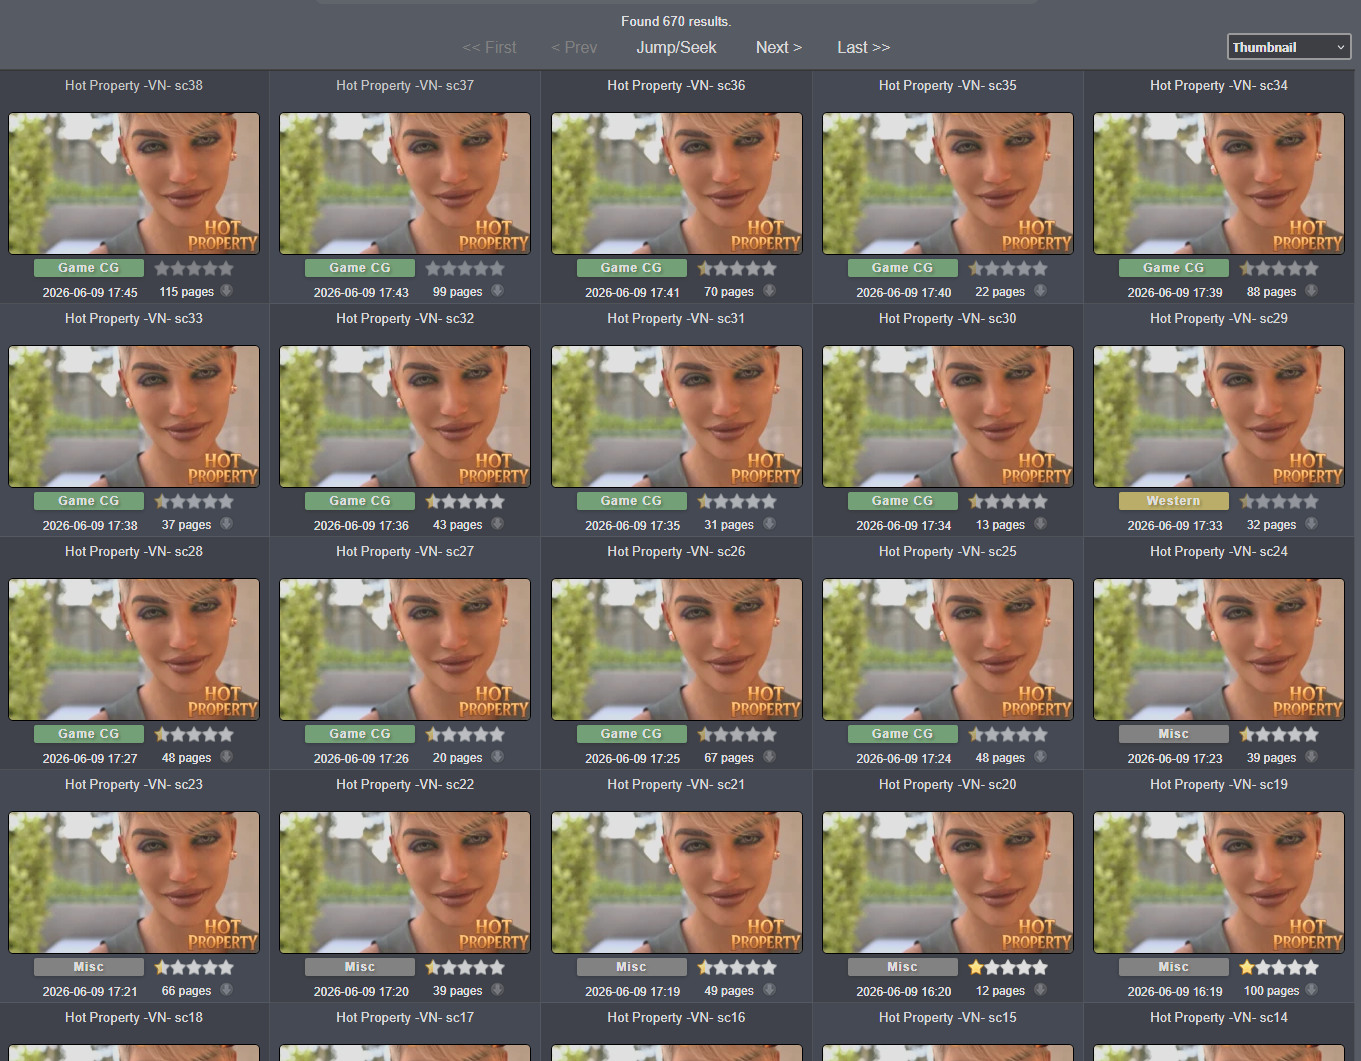The width and height of the screenshot is (1361, 1061).
Task: Click the round download icon for sc34
Action: [1312, 291]
